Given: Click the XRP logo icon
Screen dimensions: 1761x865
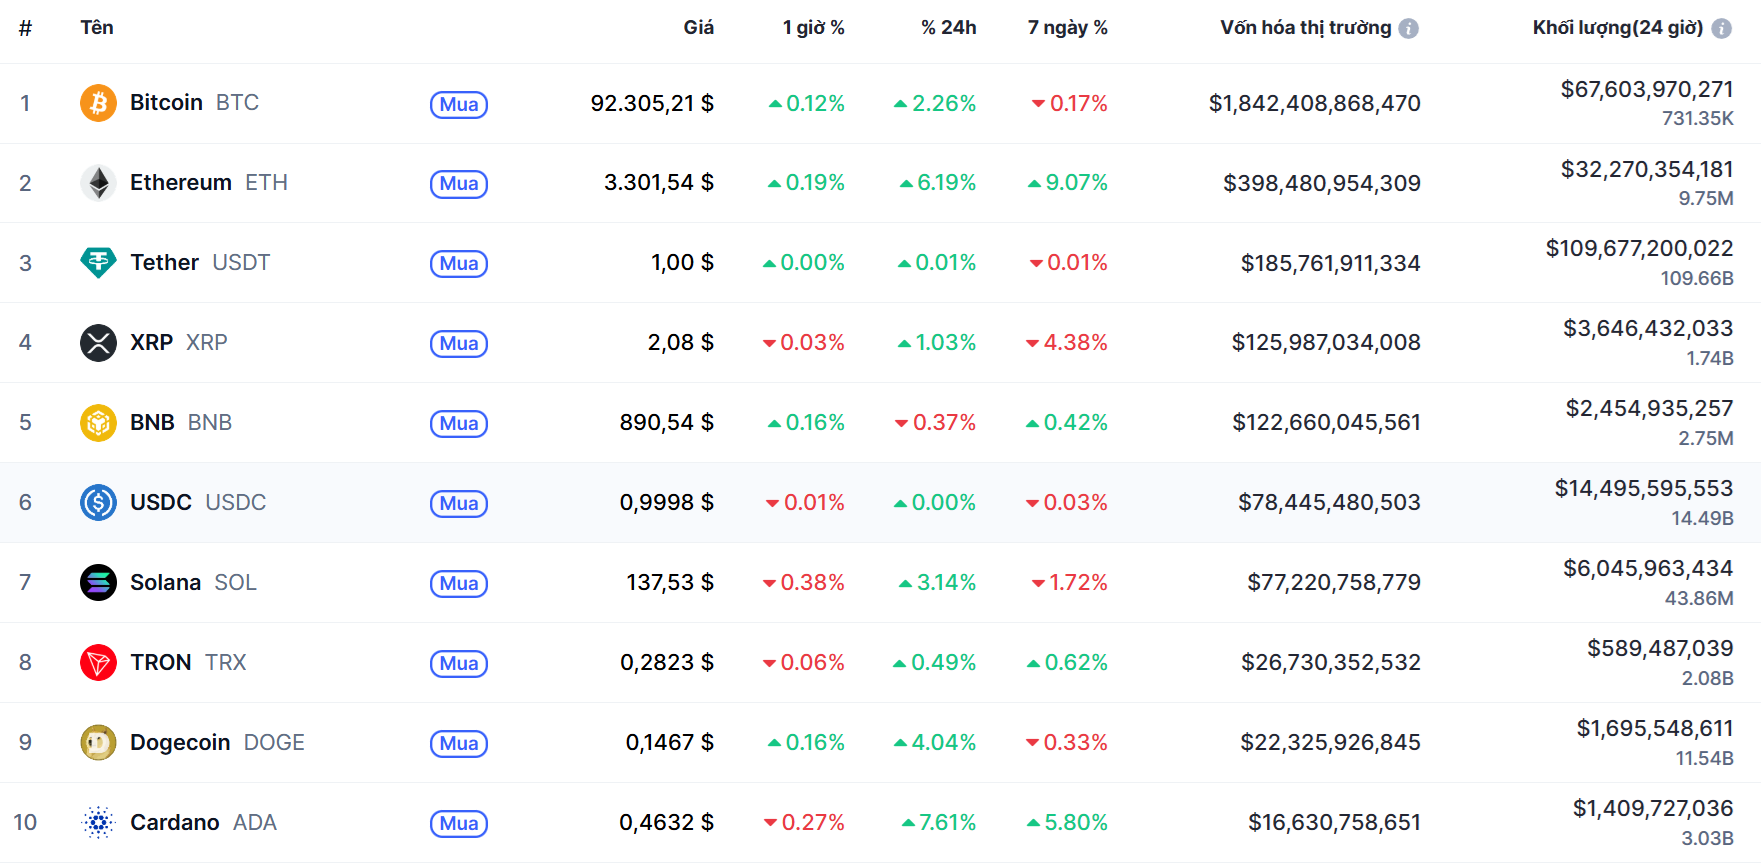Looking at the screenshot, I should [98, 343].
